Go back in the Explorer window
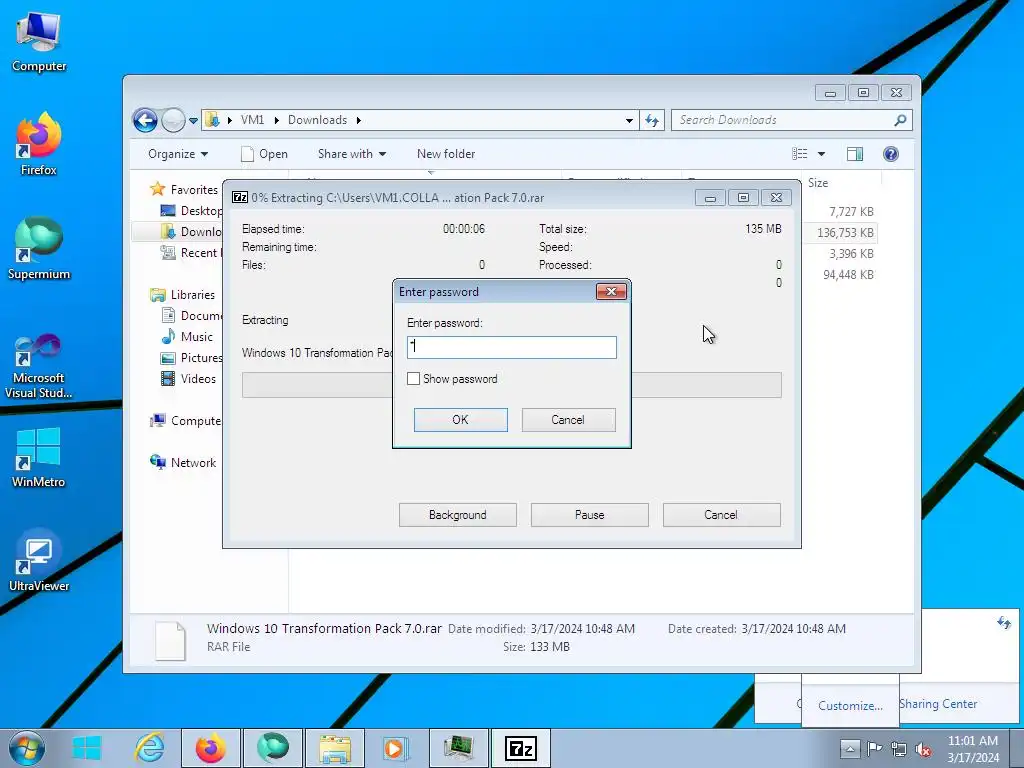Image resolution: width=1024 pixels, height=768 pixels. [x=145, y=120]
